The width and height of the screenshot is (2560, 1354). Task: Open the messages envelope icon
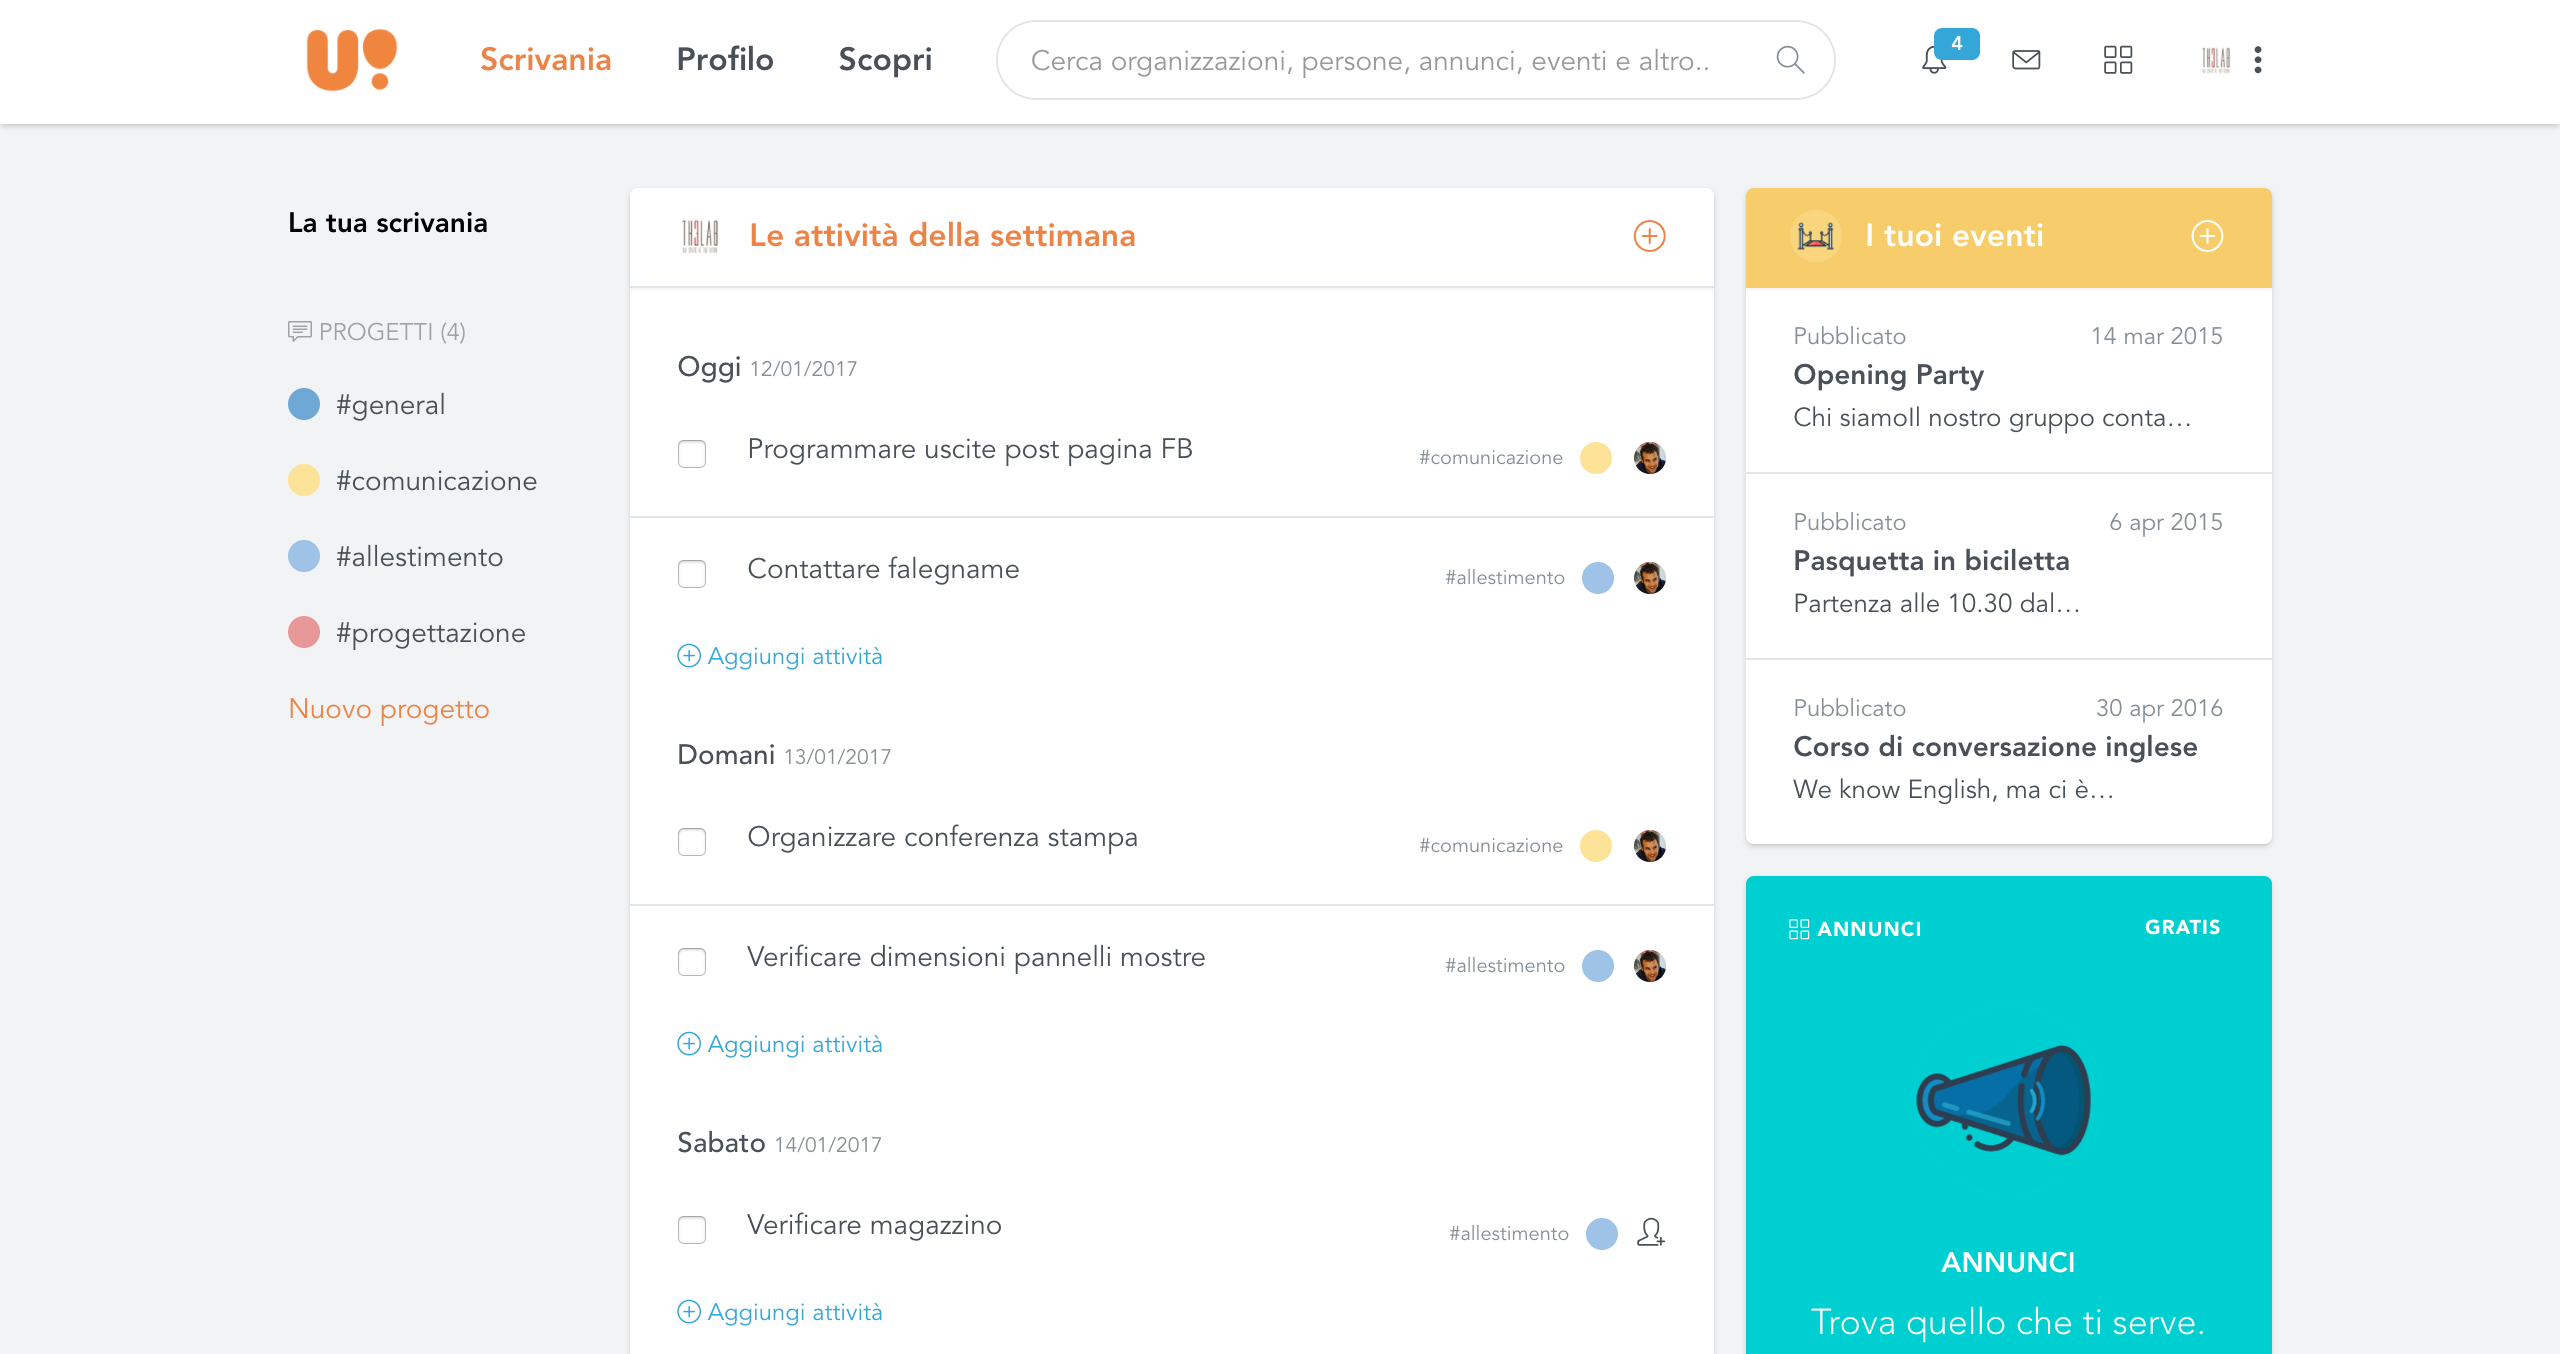point(2026,60)
